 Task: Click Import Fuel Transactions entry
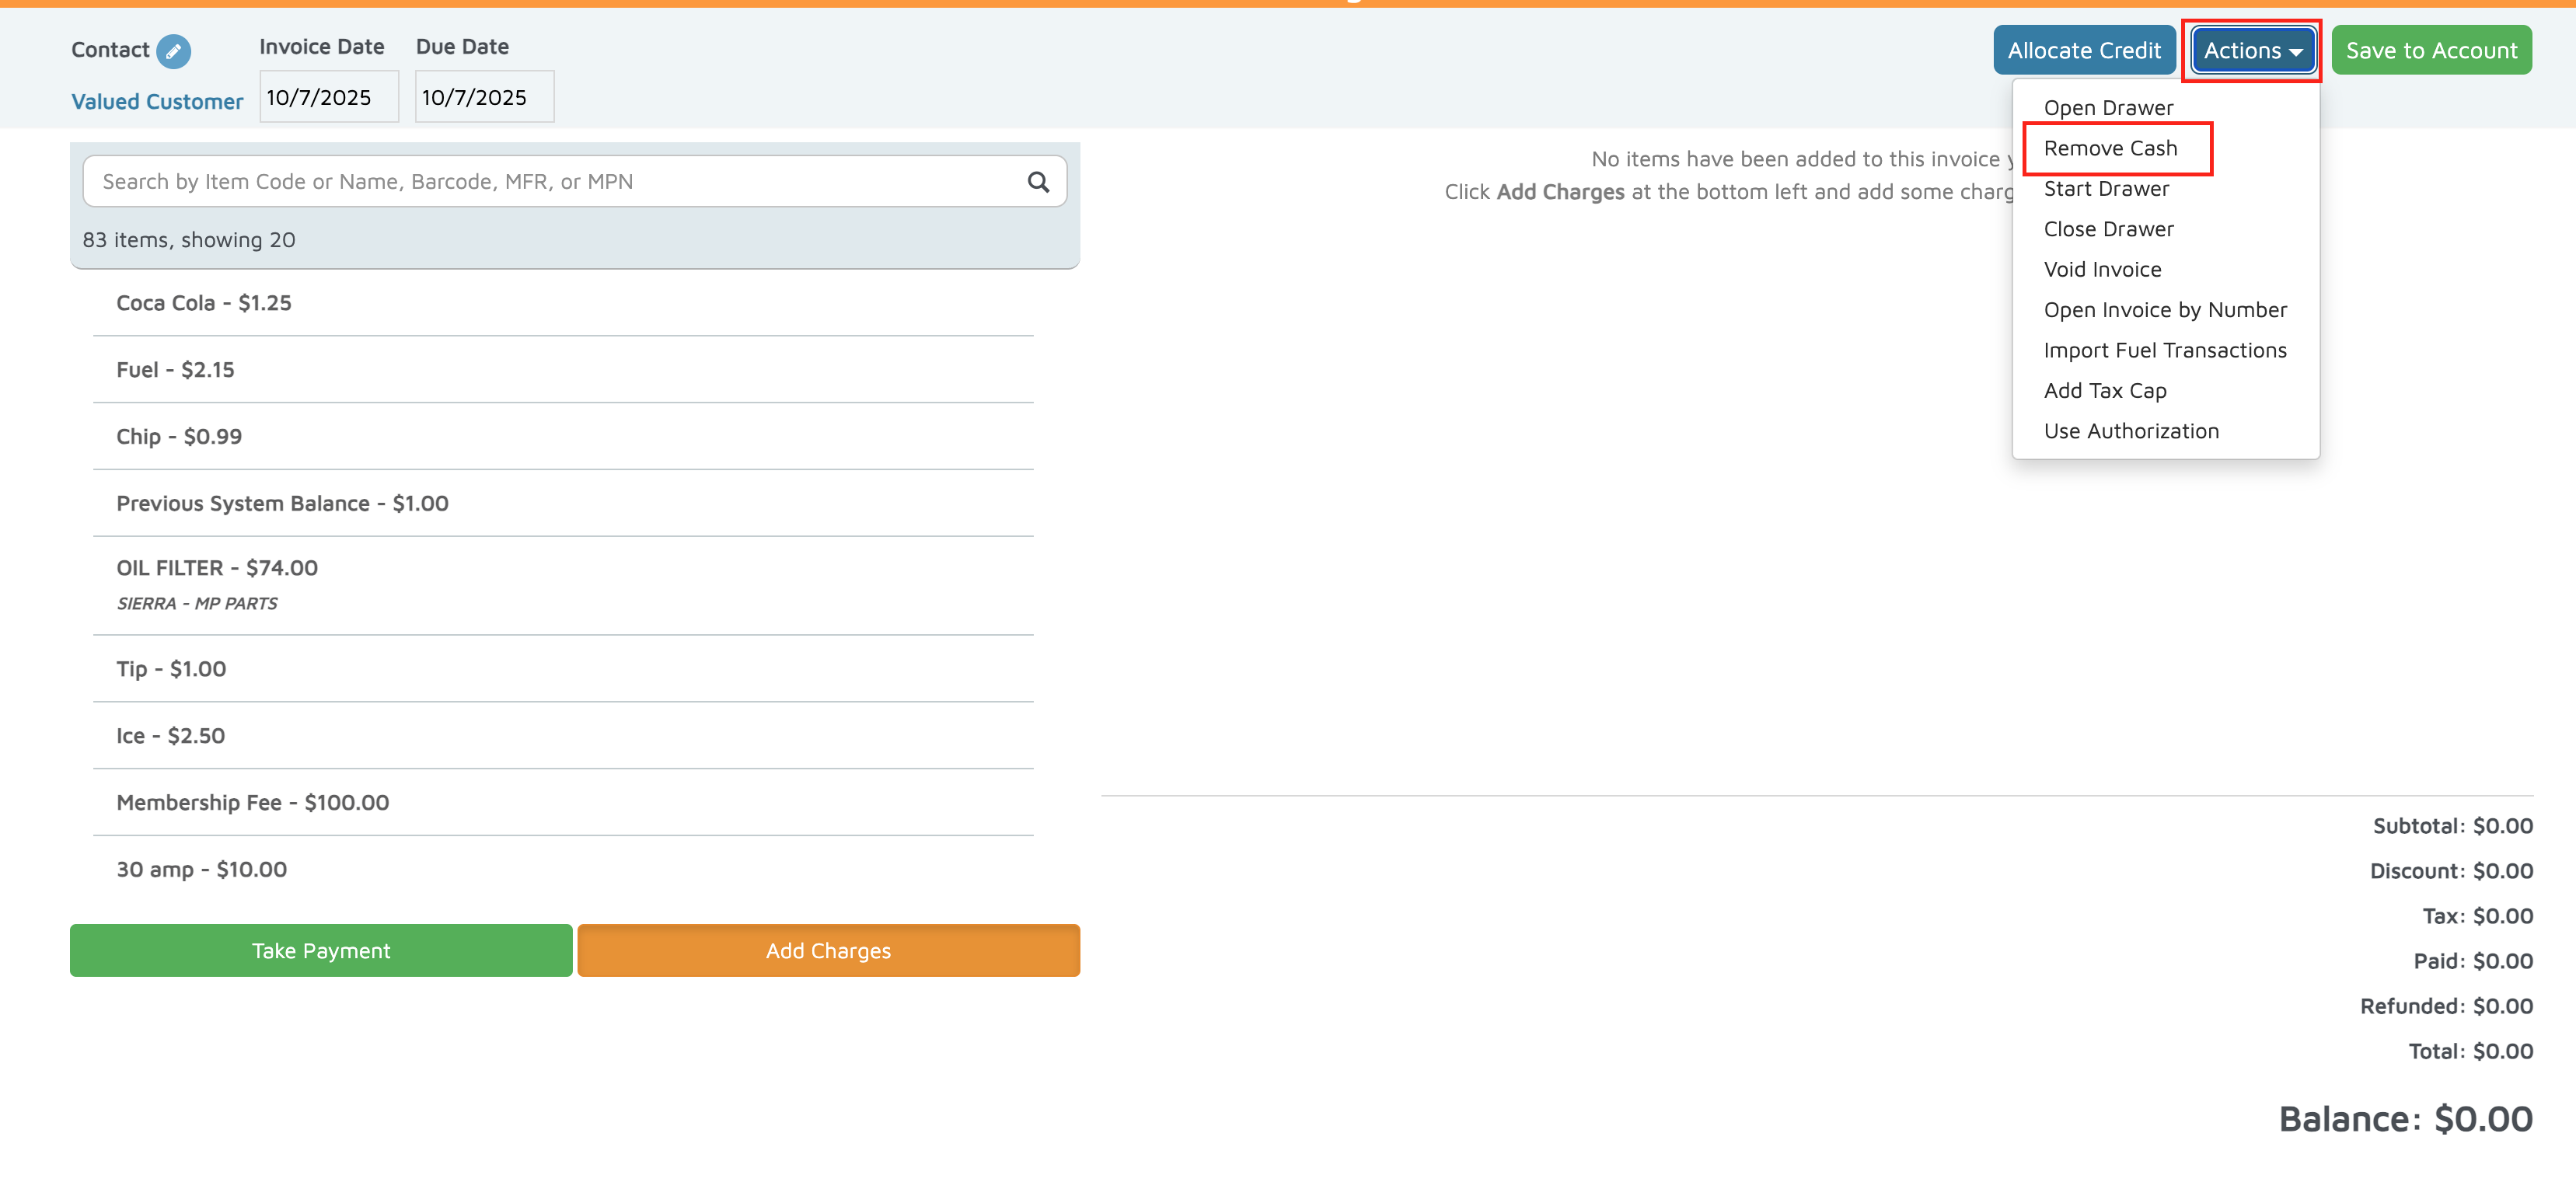2165,350
